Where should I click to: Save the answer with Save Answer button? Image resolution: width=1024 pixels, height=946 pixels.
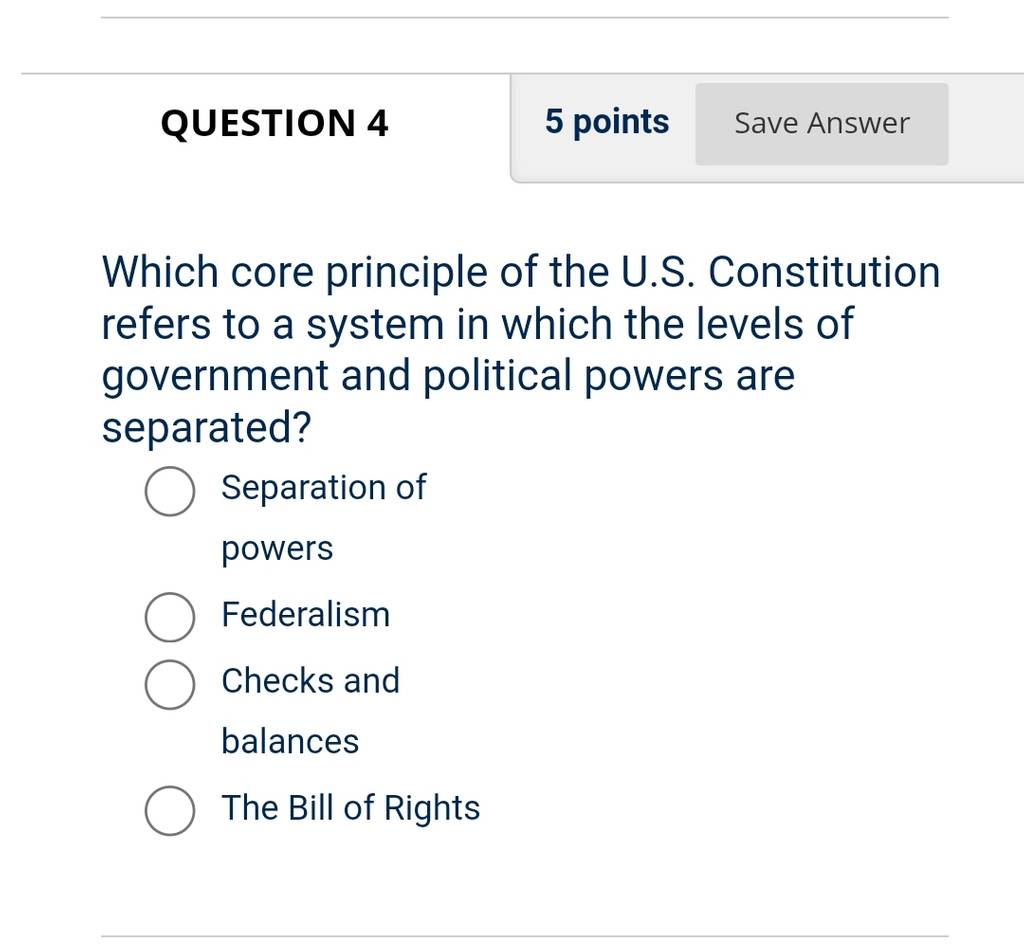pyautogui.click(x=822, y=123)
